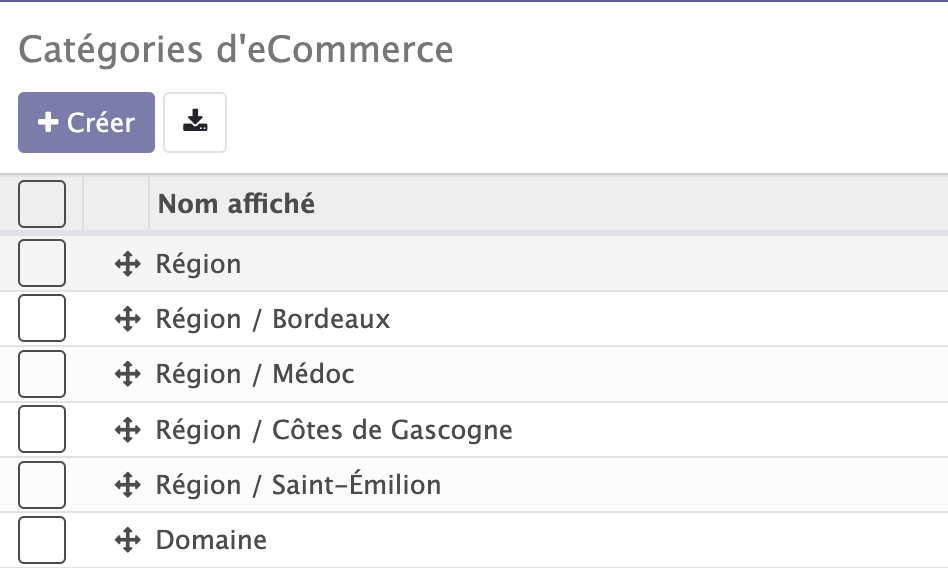
Task: Open the Domaine category record
Action: tap(211, 541)
